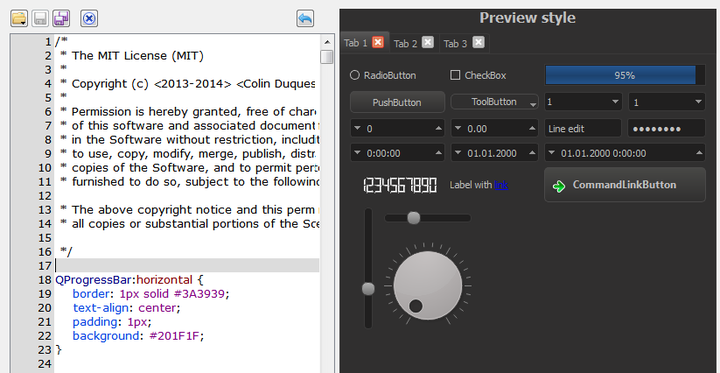720x373 pixels.
Task: Click the editor vertical scrollbar thumb
Action: coord(327,57)
